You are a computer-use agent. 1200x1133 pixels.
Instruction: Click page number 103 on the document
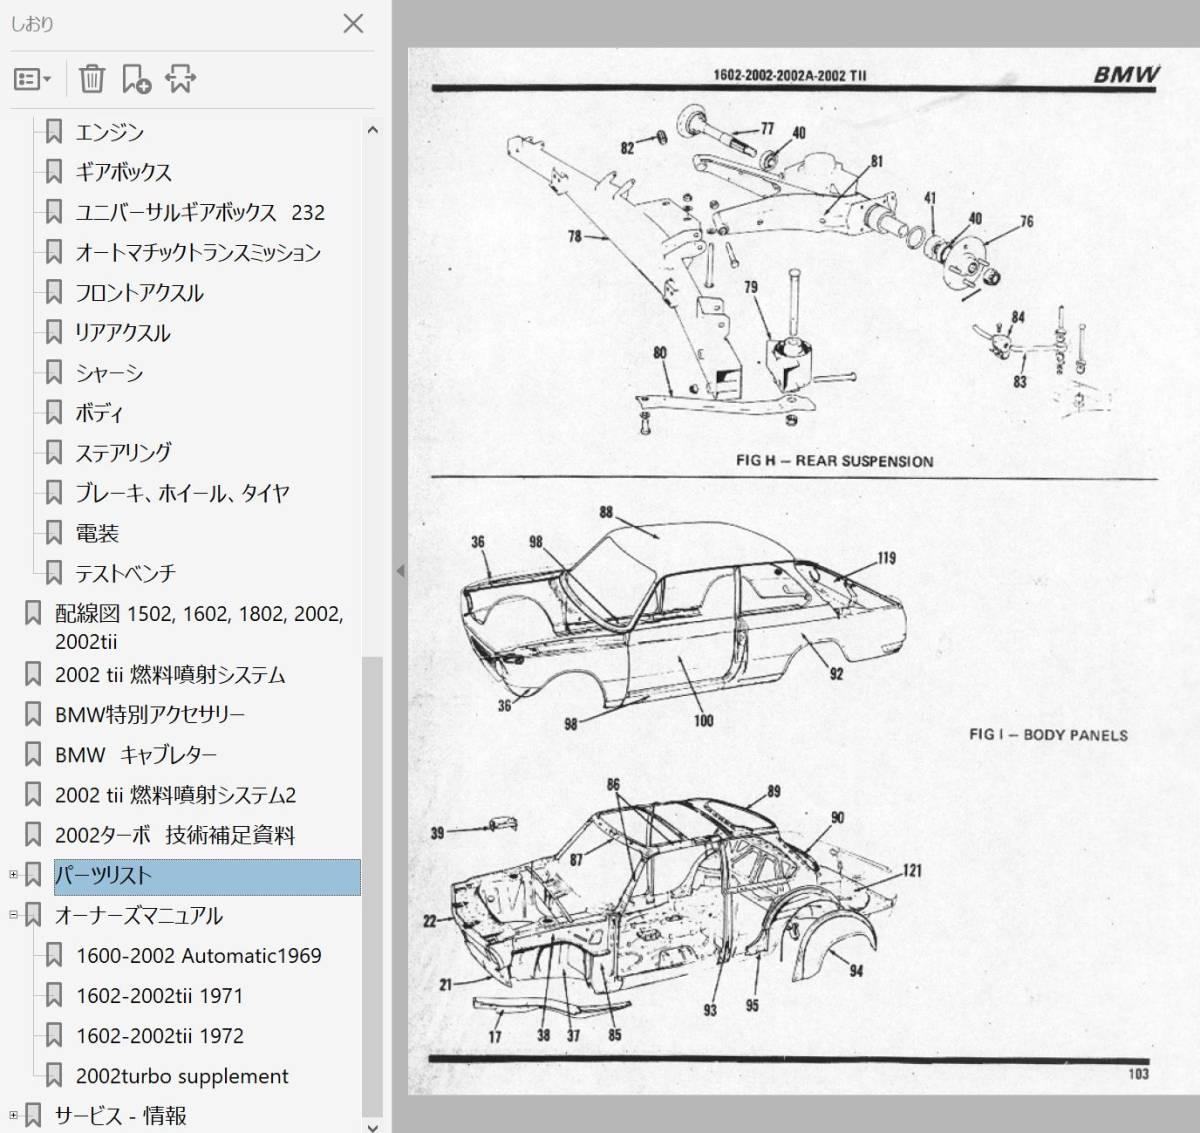click(1138, 1074)
